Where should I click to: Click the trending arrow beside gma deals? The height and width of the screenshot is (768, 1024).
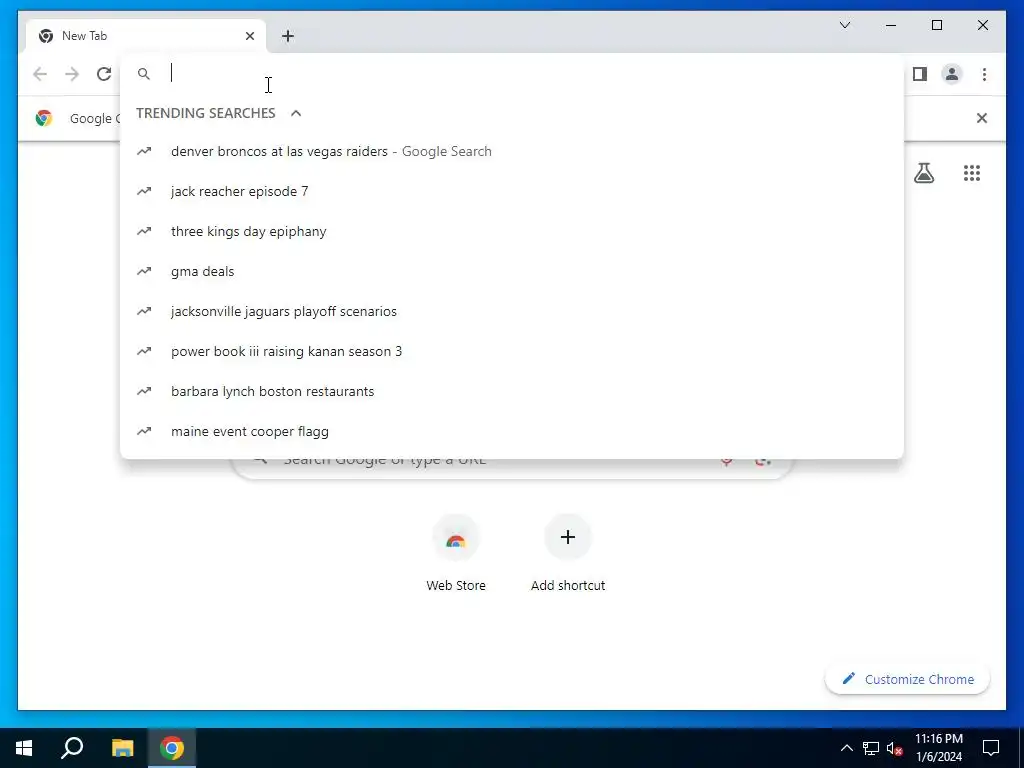click(x=144, y=271)
